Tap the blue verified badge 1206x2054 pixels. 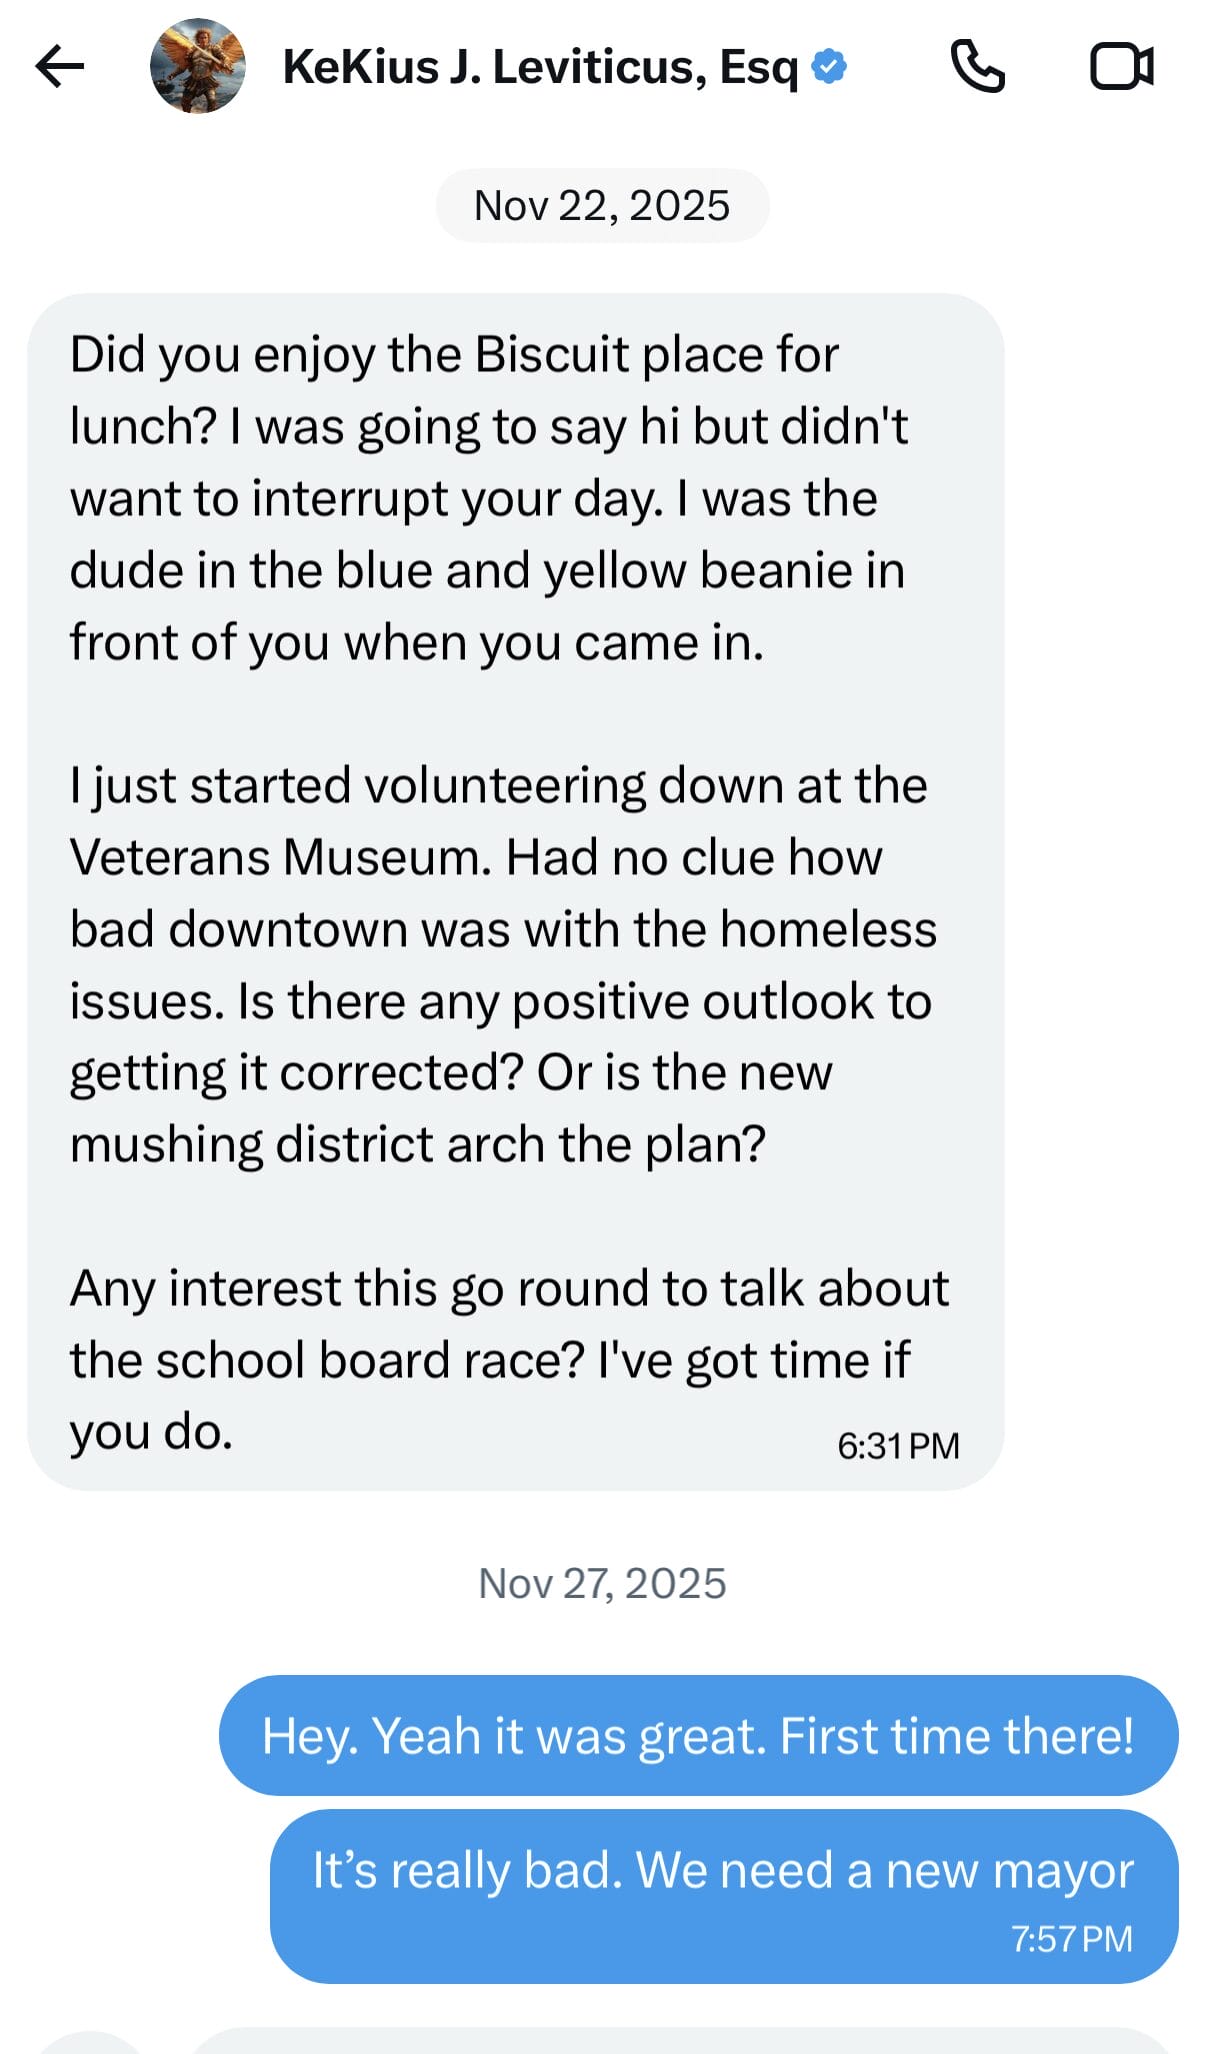pyautogui.click(x=829, y=67)
